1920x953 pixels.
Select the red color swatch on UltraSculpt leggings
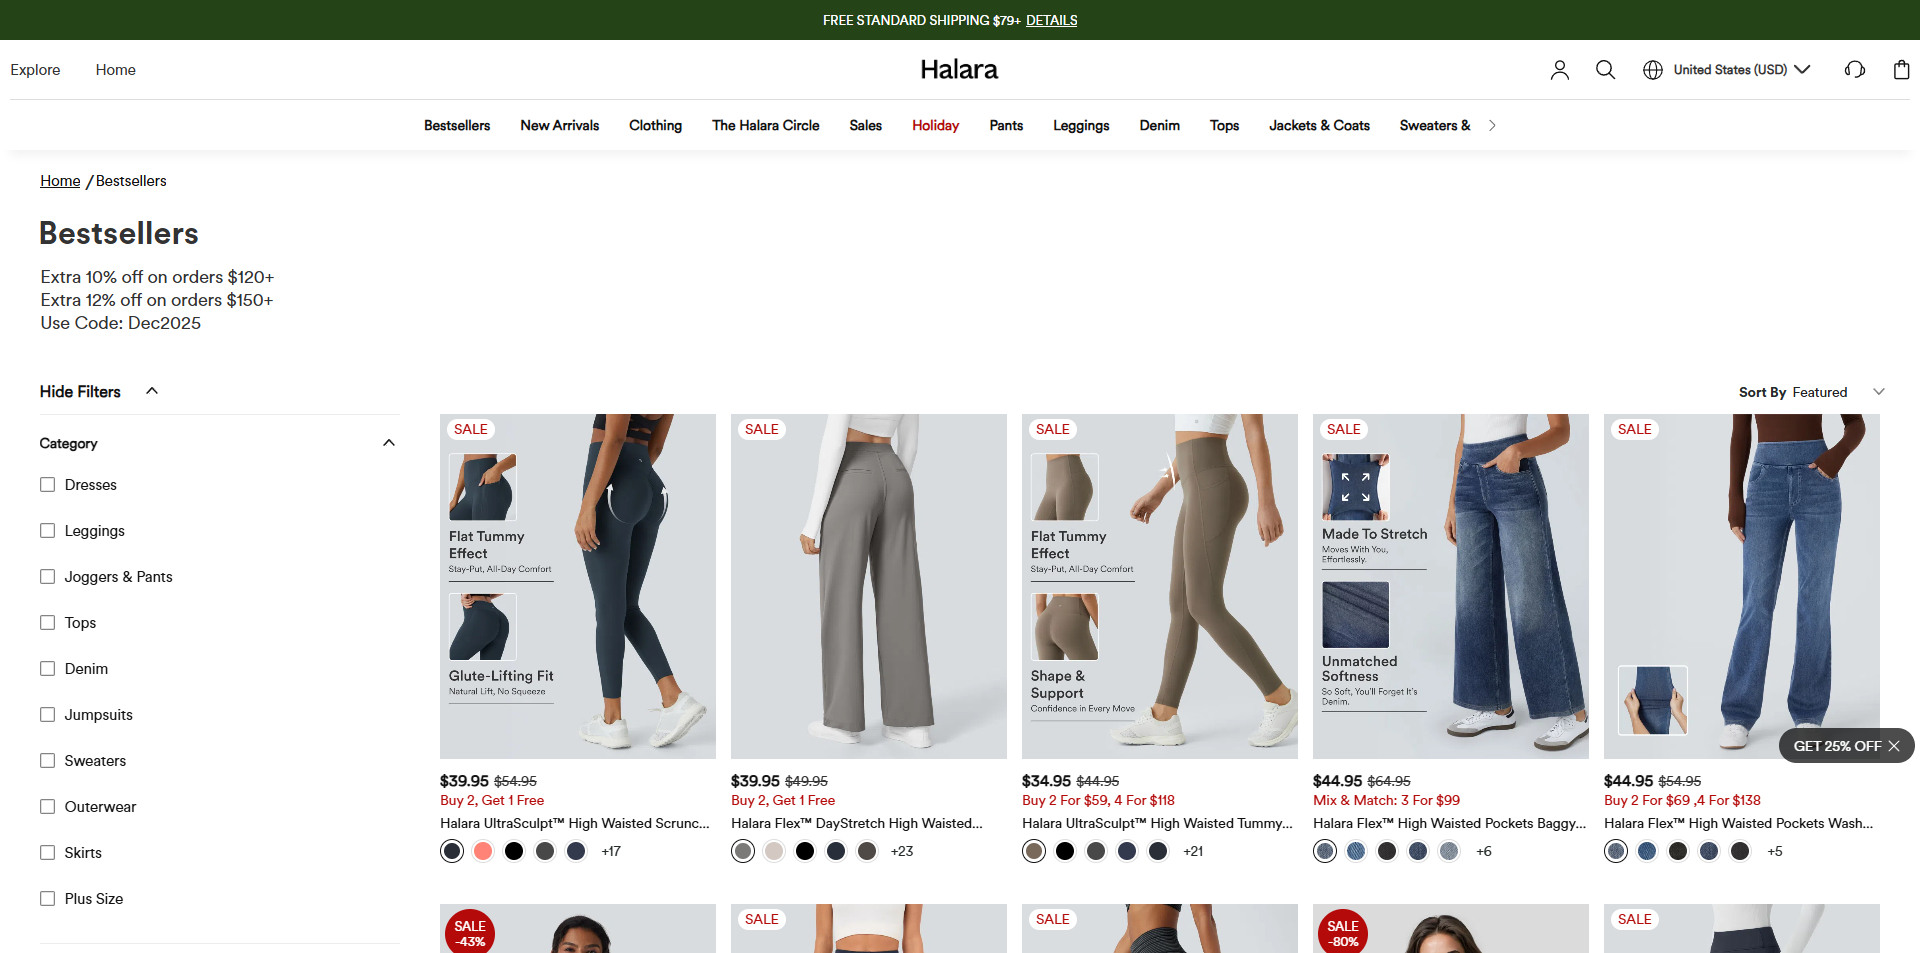(x=482, y=851)
